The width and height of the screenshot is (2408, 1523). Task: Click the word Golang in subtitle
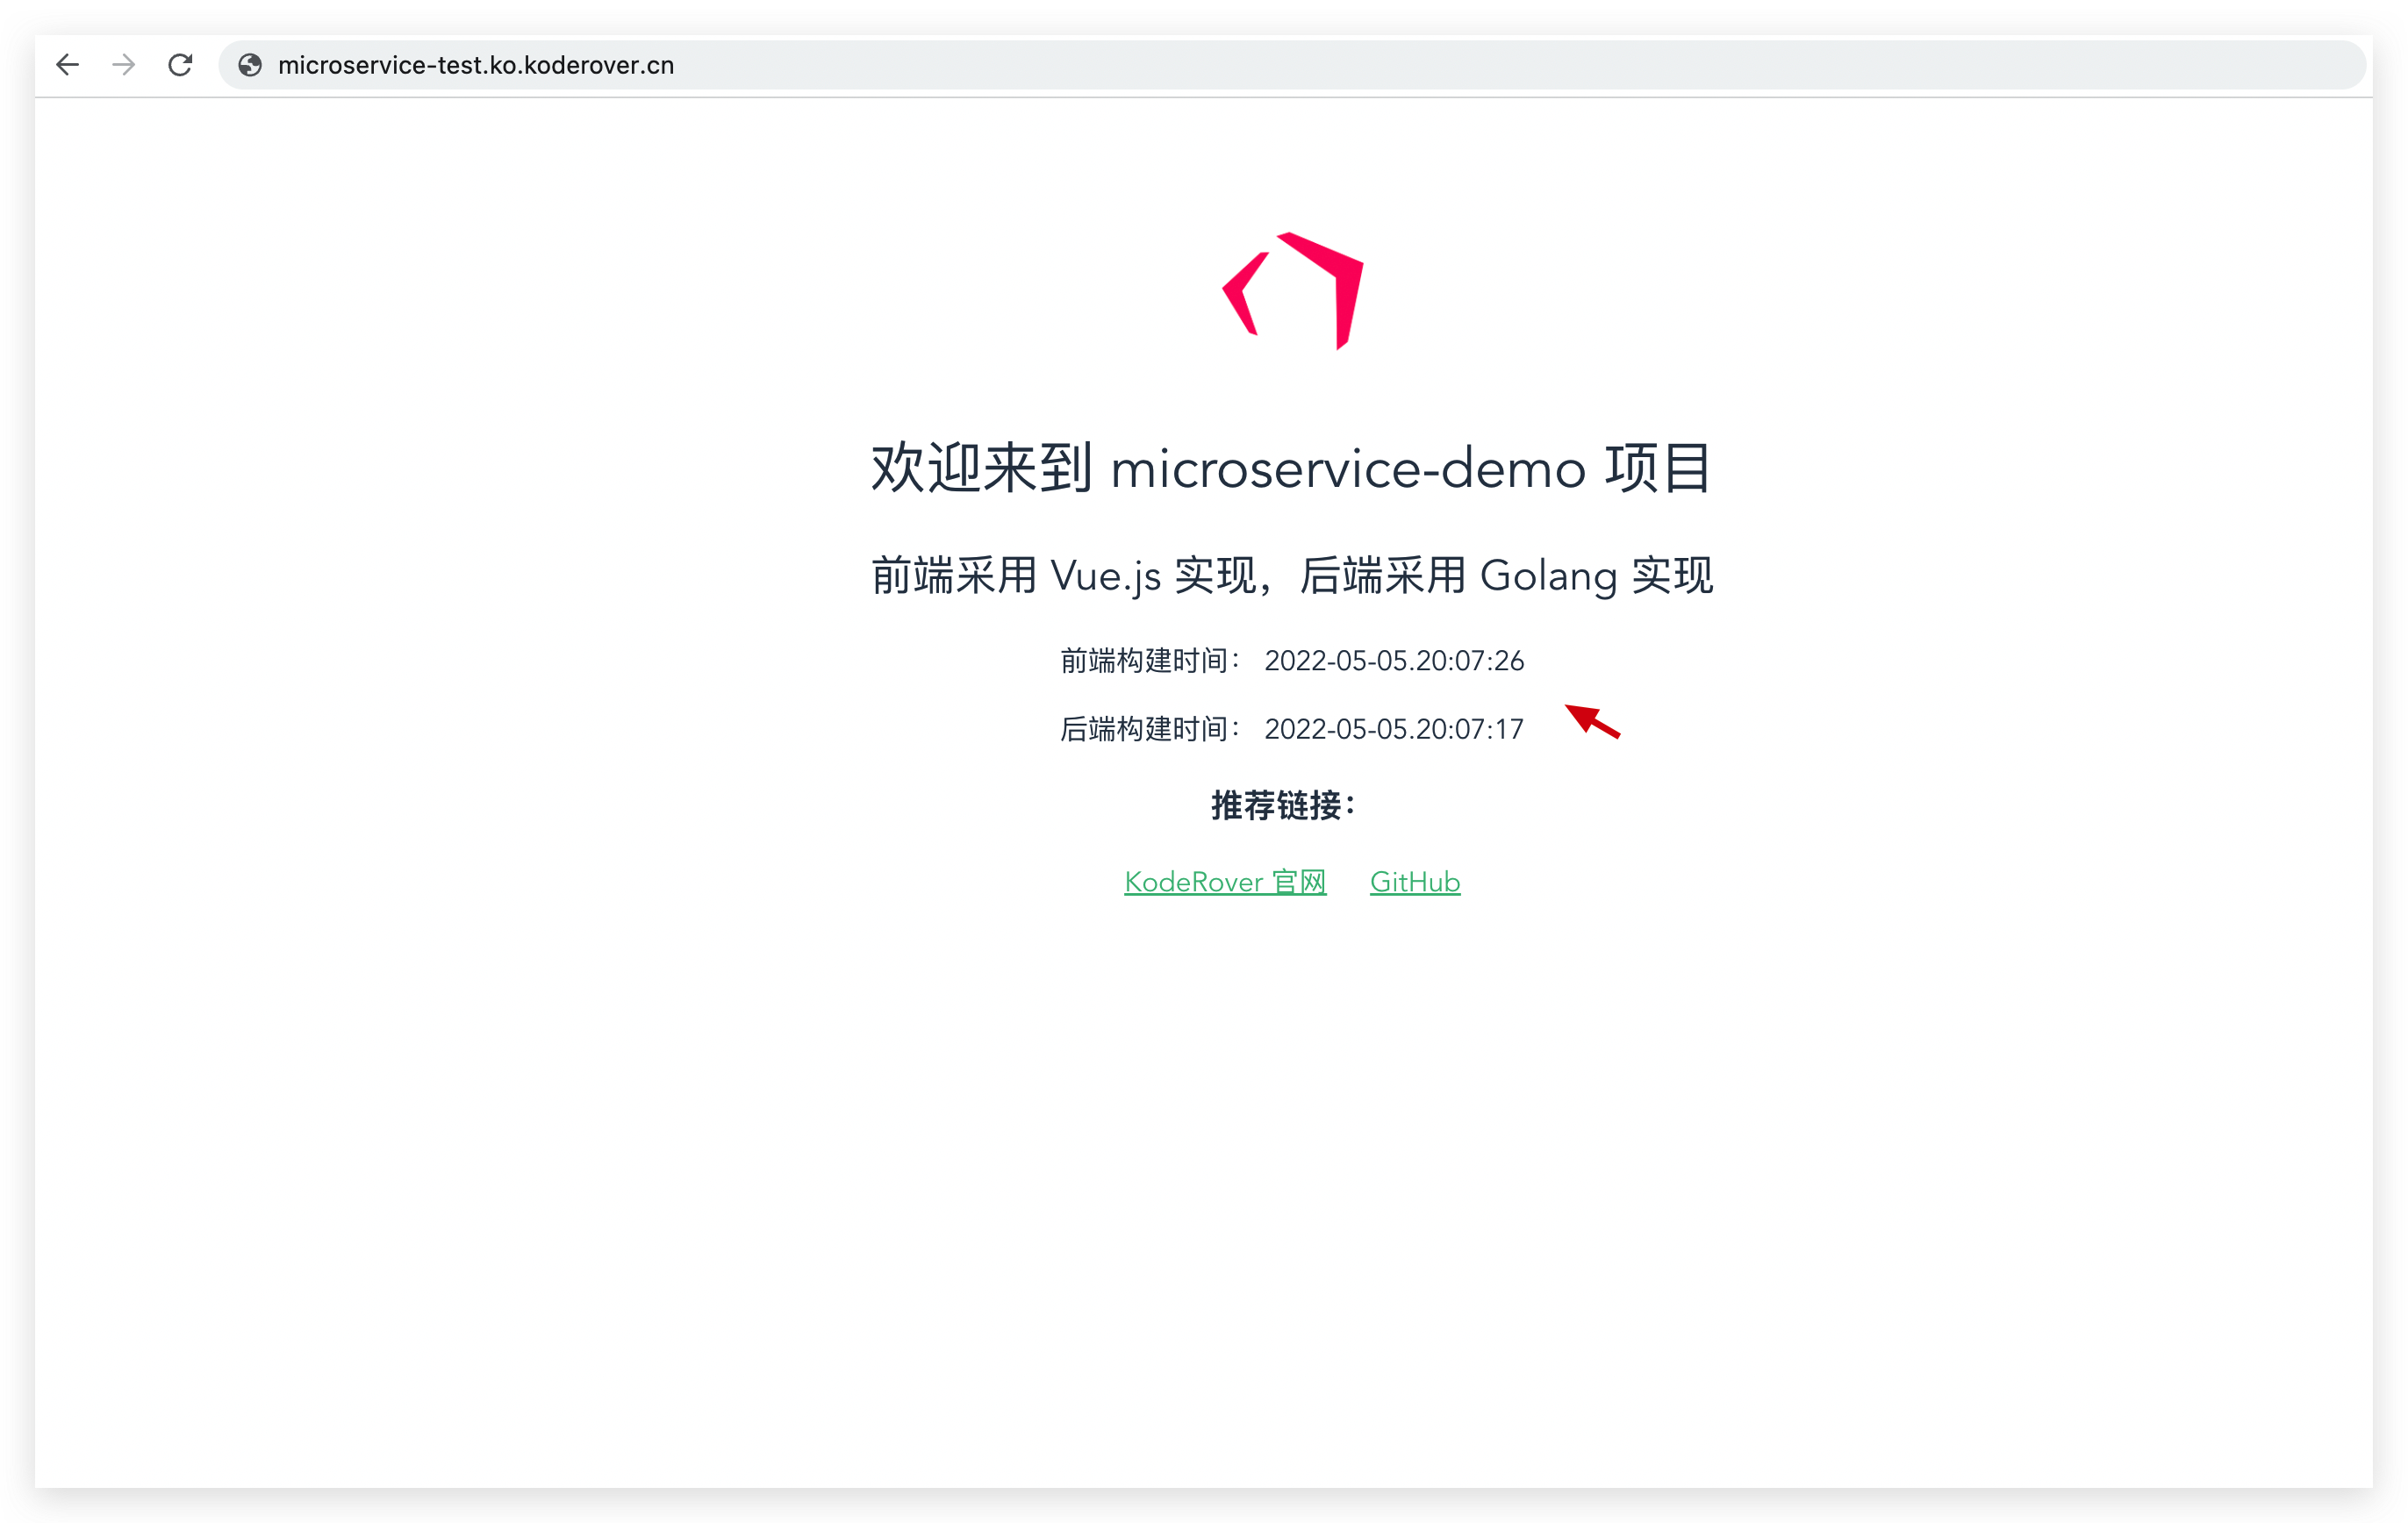pyautogui.click(x=1547, y=576)
